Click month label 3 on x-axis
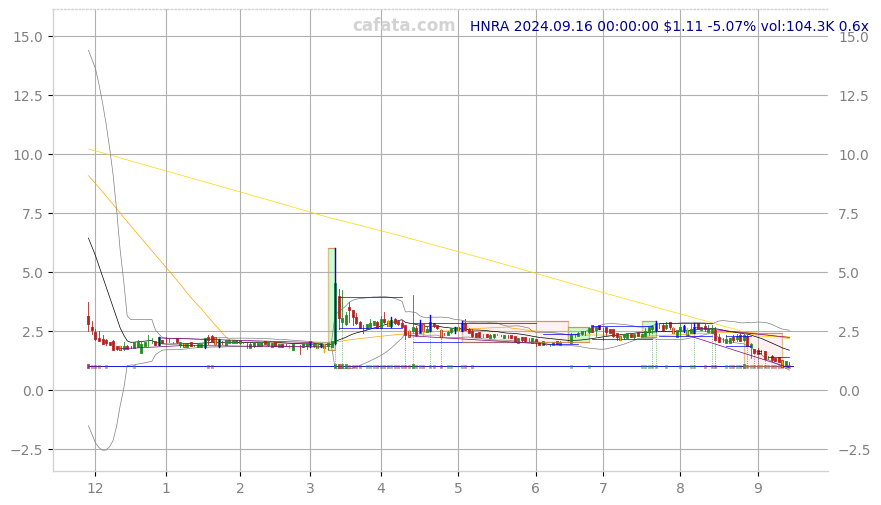Image resolution: width=881 pixels, height=505 pixels. [310, 488]
